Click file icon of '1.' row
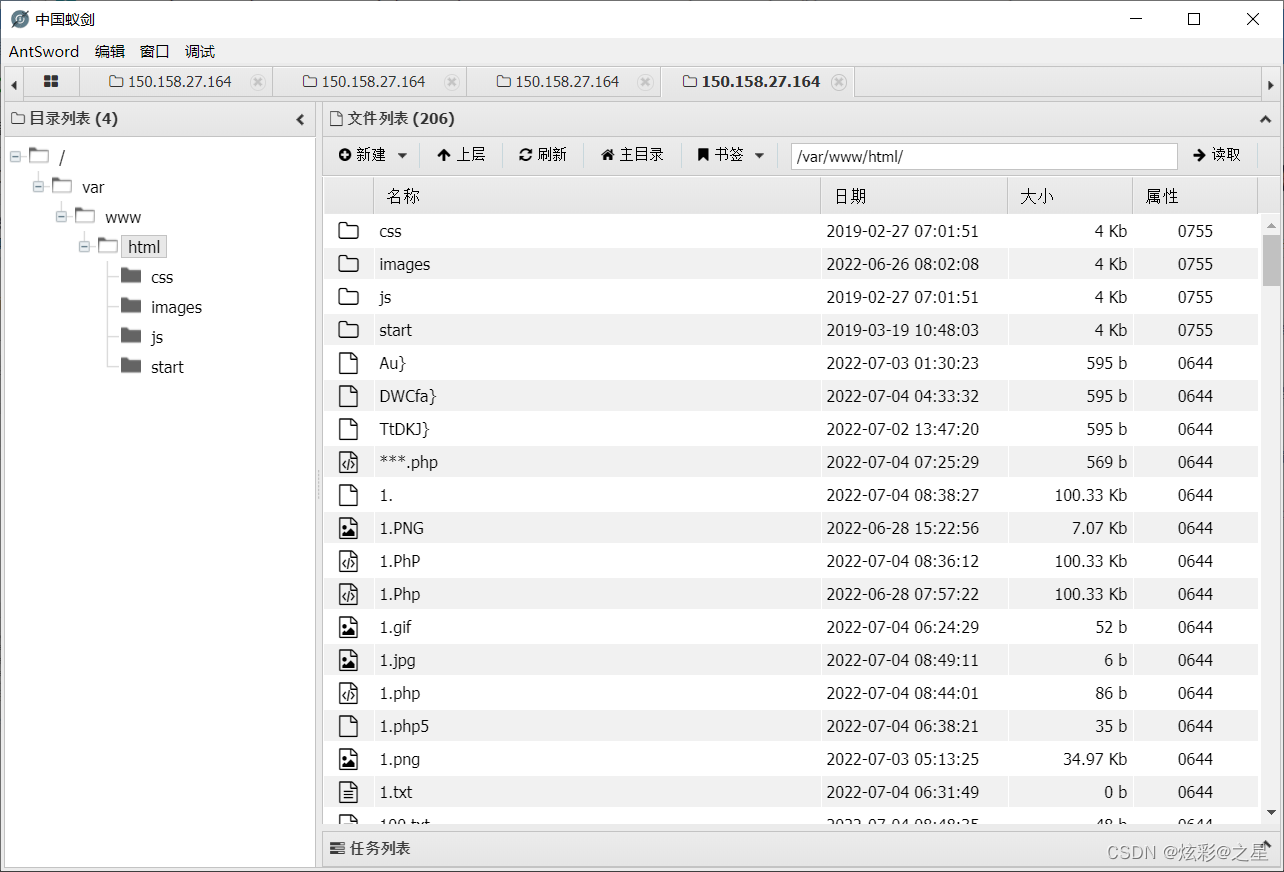The image size is (1284, 872). (x=348, y=495)
